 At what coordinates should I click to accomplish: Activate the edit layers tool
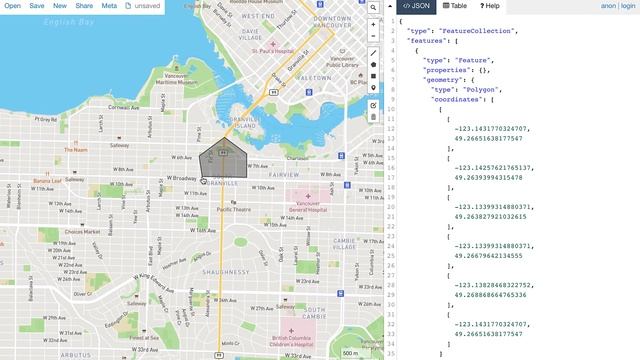(373, 105)
